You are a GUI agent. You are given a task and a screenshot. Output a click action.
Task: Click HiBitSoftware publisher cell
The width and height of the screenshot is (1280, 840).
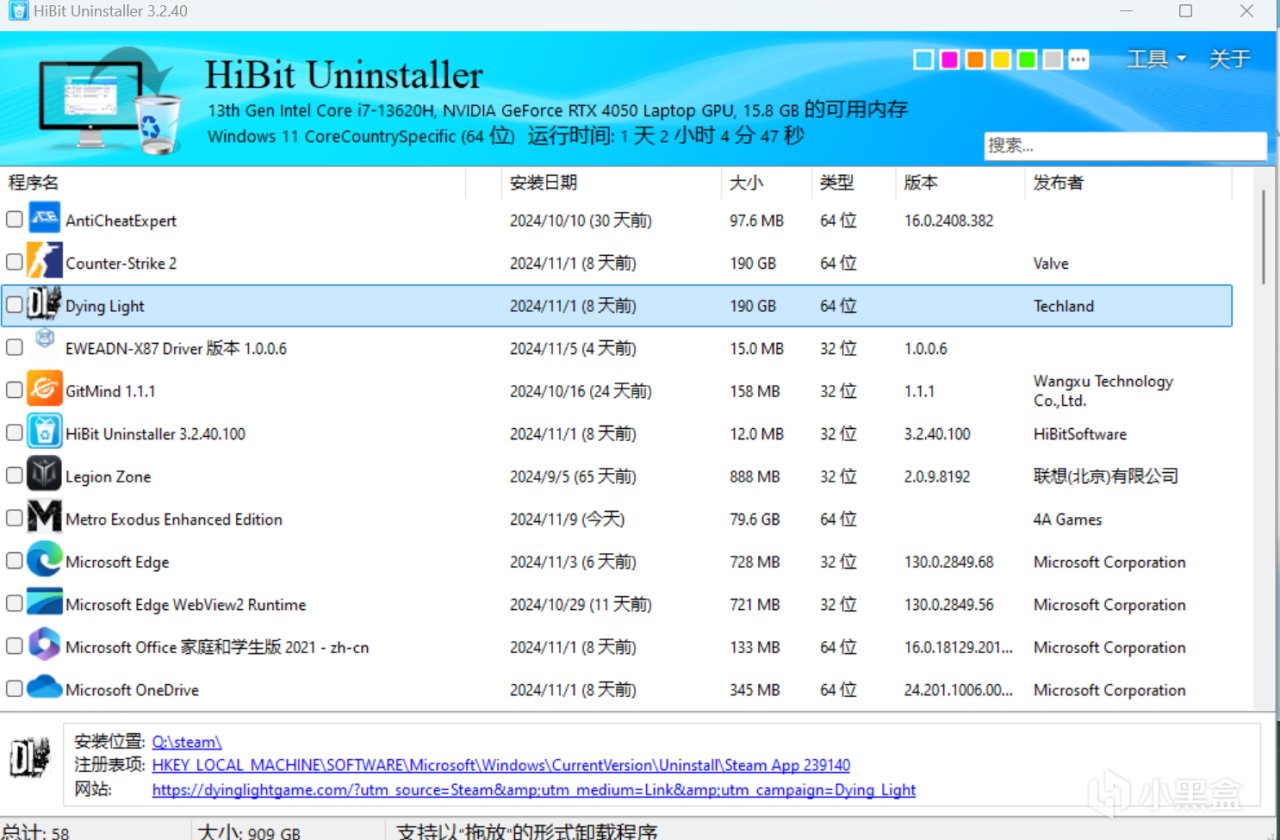1080,434
